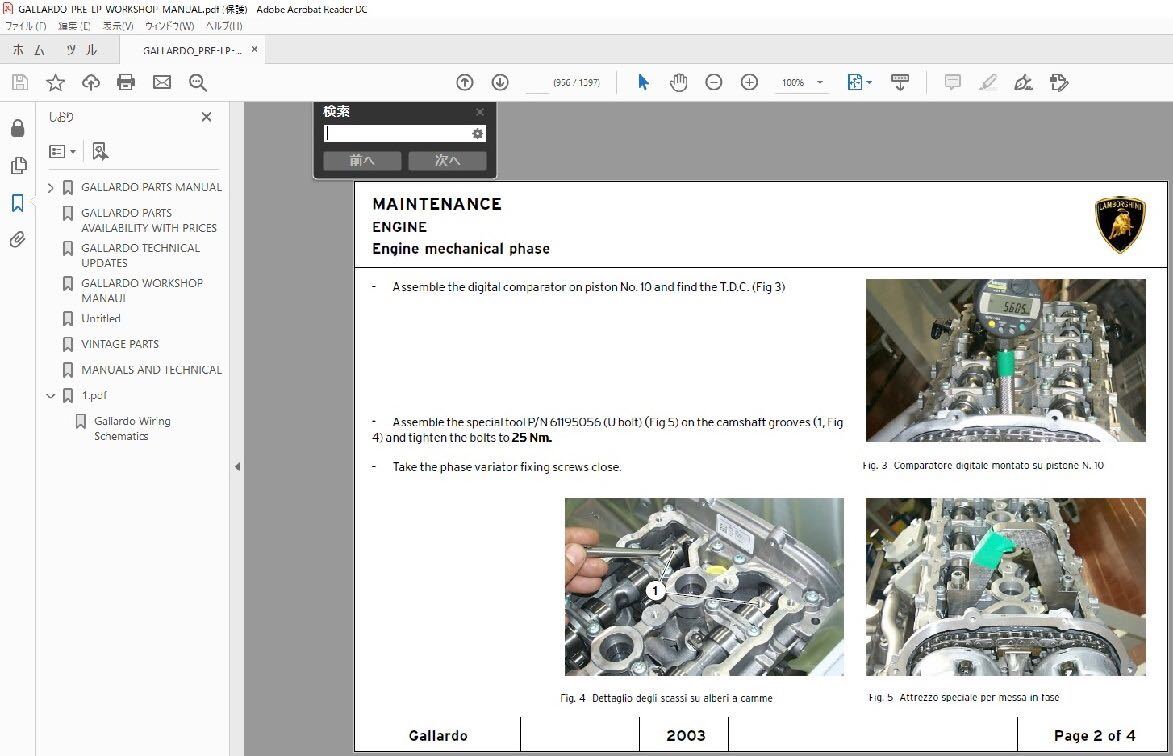The width and height of the screenshot is (1173, 756).
Task: Select the Untitled bookmark
Action: click(x=101, y=319)
